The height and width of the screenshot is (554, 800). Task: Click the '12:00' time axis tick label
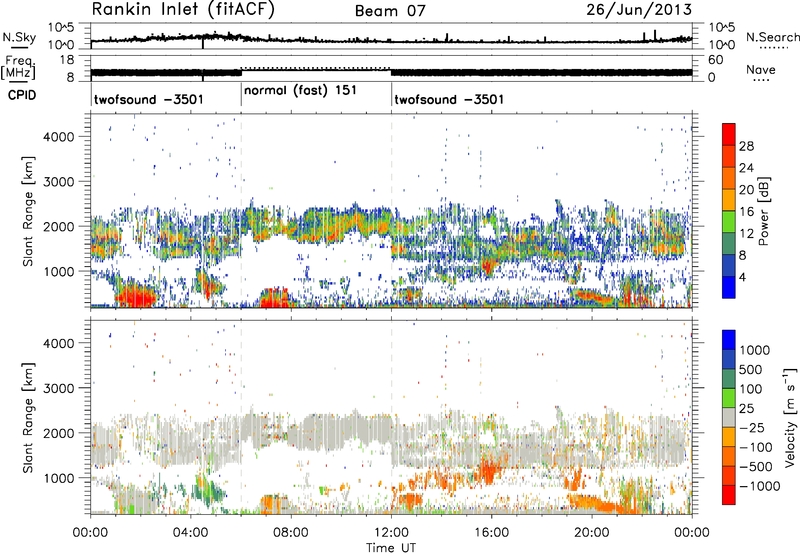tap(391, 533)
